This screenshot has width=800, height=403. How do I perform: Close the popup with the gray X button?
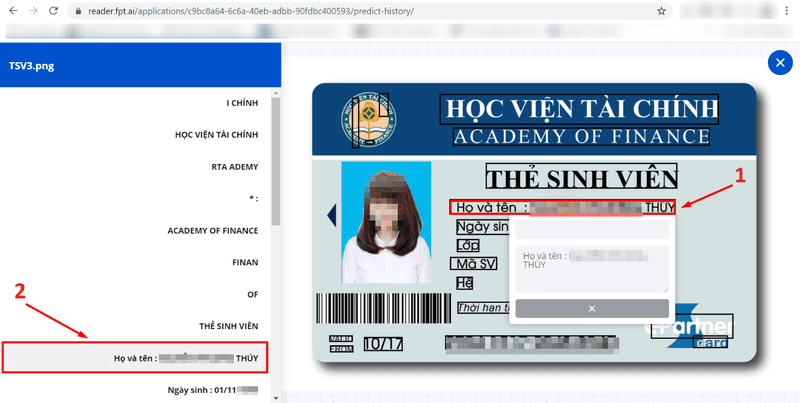coord(592,309)
